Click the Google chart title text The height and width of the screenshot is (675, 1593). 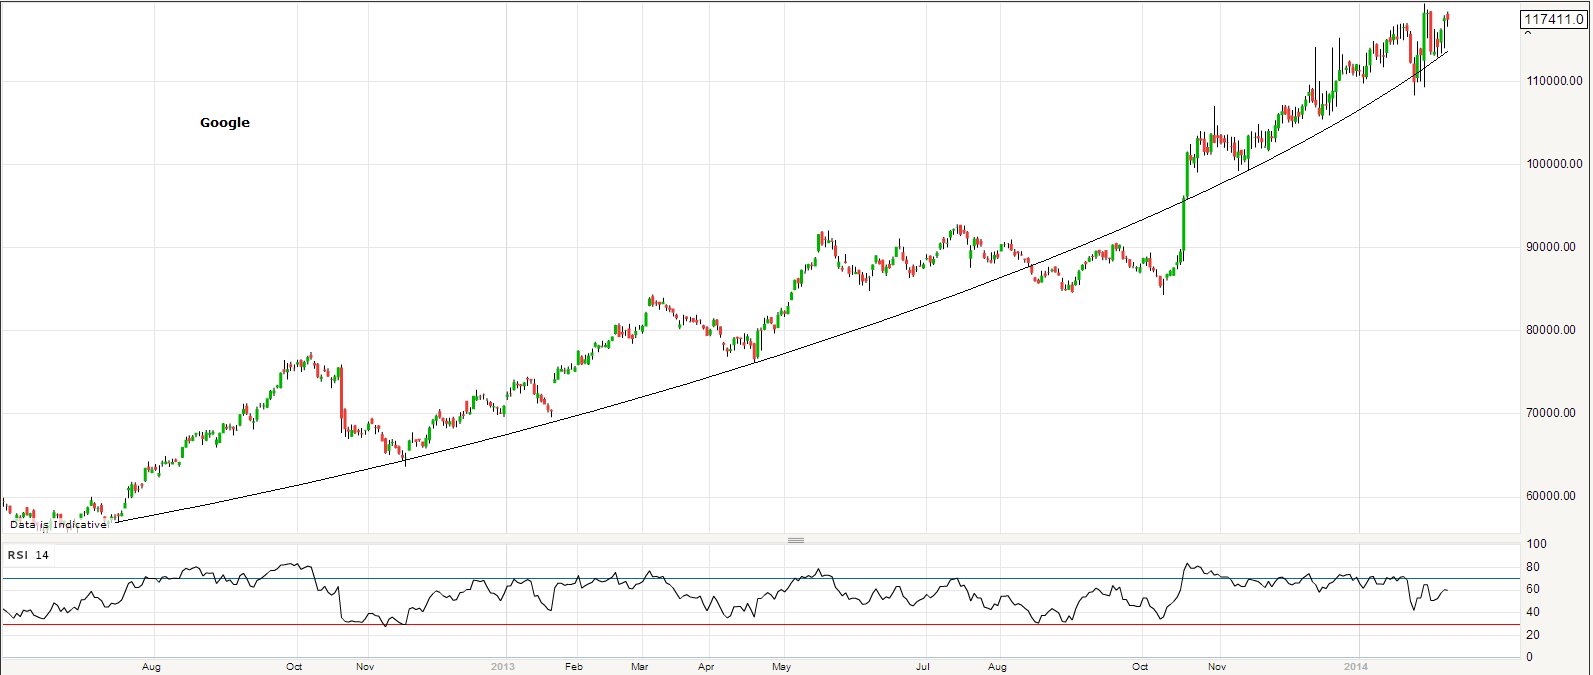(x=225, y=123)
